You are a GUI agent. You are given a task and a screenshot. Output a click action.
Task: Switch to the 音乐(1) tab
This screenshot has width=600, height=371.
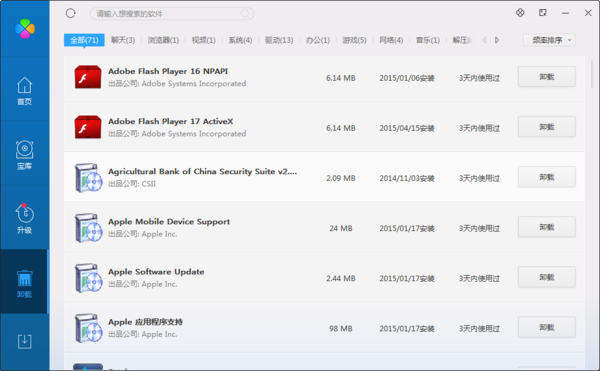[428, 40]
